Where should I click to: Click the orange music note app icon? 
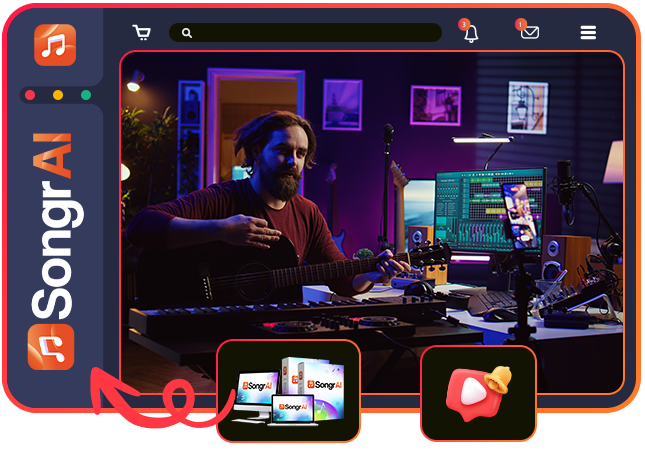(54, 45)
